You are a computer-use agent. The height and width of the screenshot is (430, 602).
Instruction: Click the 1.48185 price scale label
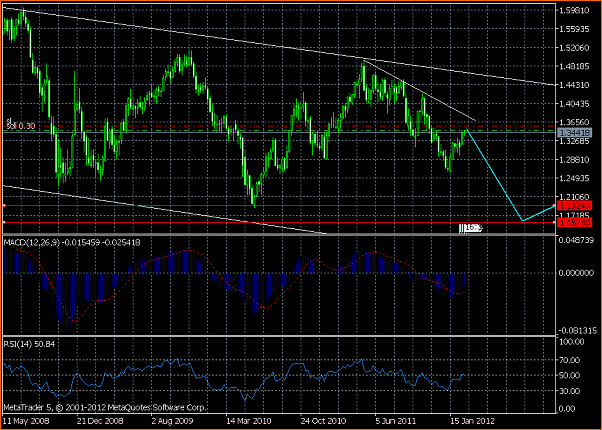574,66
